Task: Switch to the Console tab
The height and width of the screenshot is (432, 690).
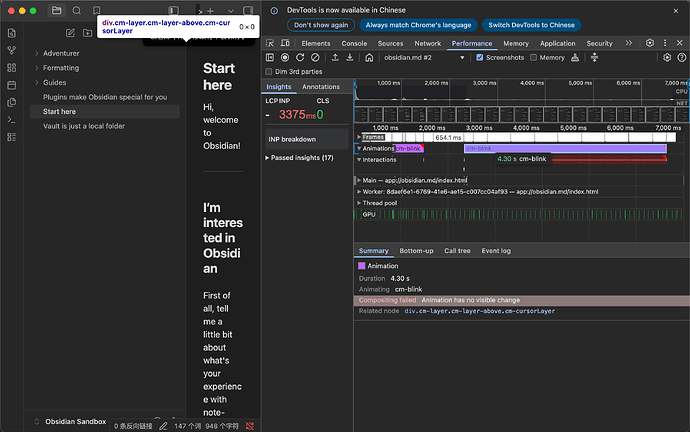Action: tap(354, 44)
